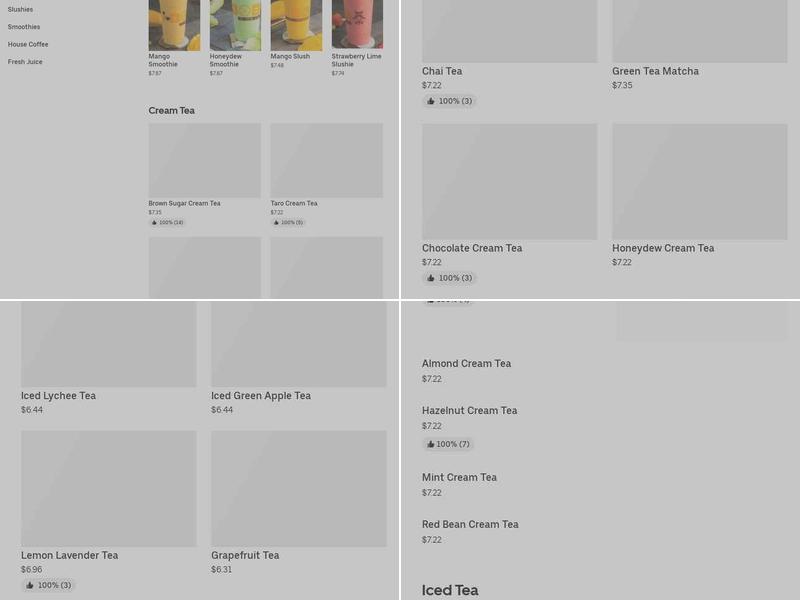The height and width of the screenshot is (600, 800).
Task: Choose Almond Cream Tea from list
Action: 466,371
